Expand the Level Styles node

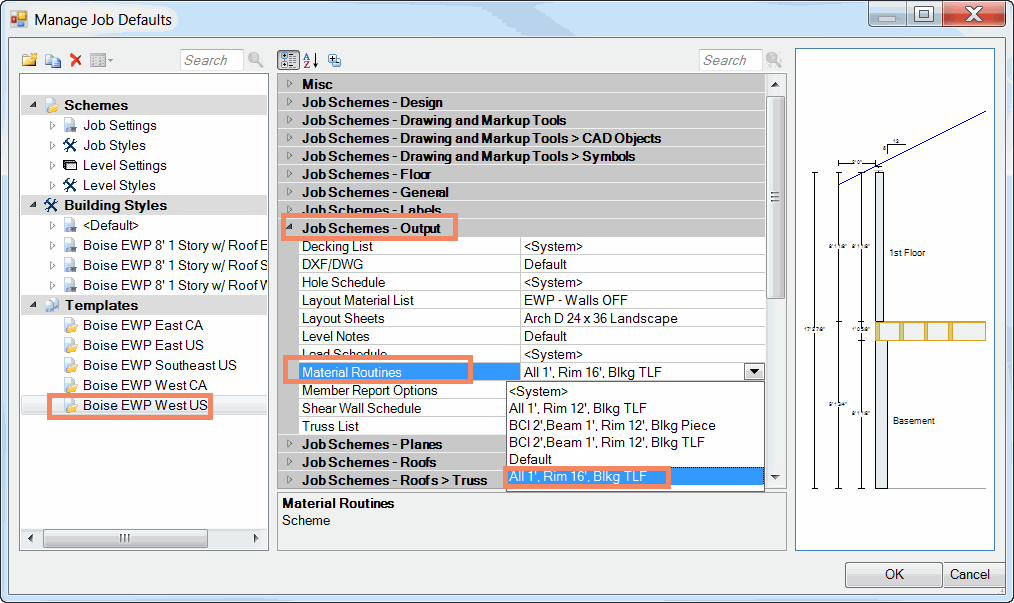point(52,186)
